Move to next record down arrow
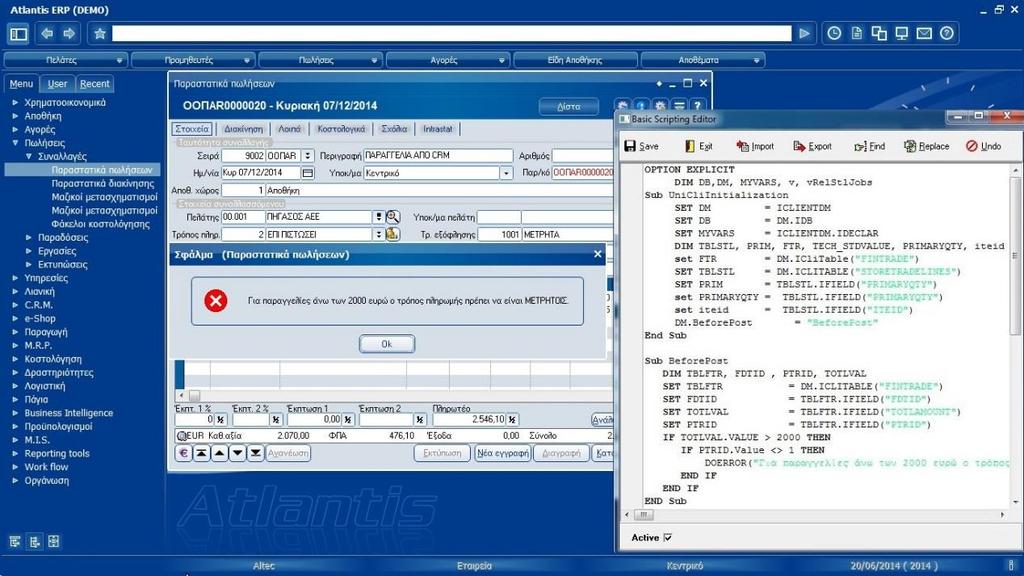The image size is (1024, 576). pyautogui.click(x=238, y=453)
